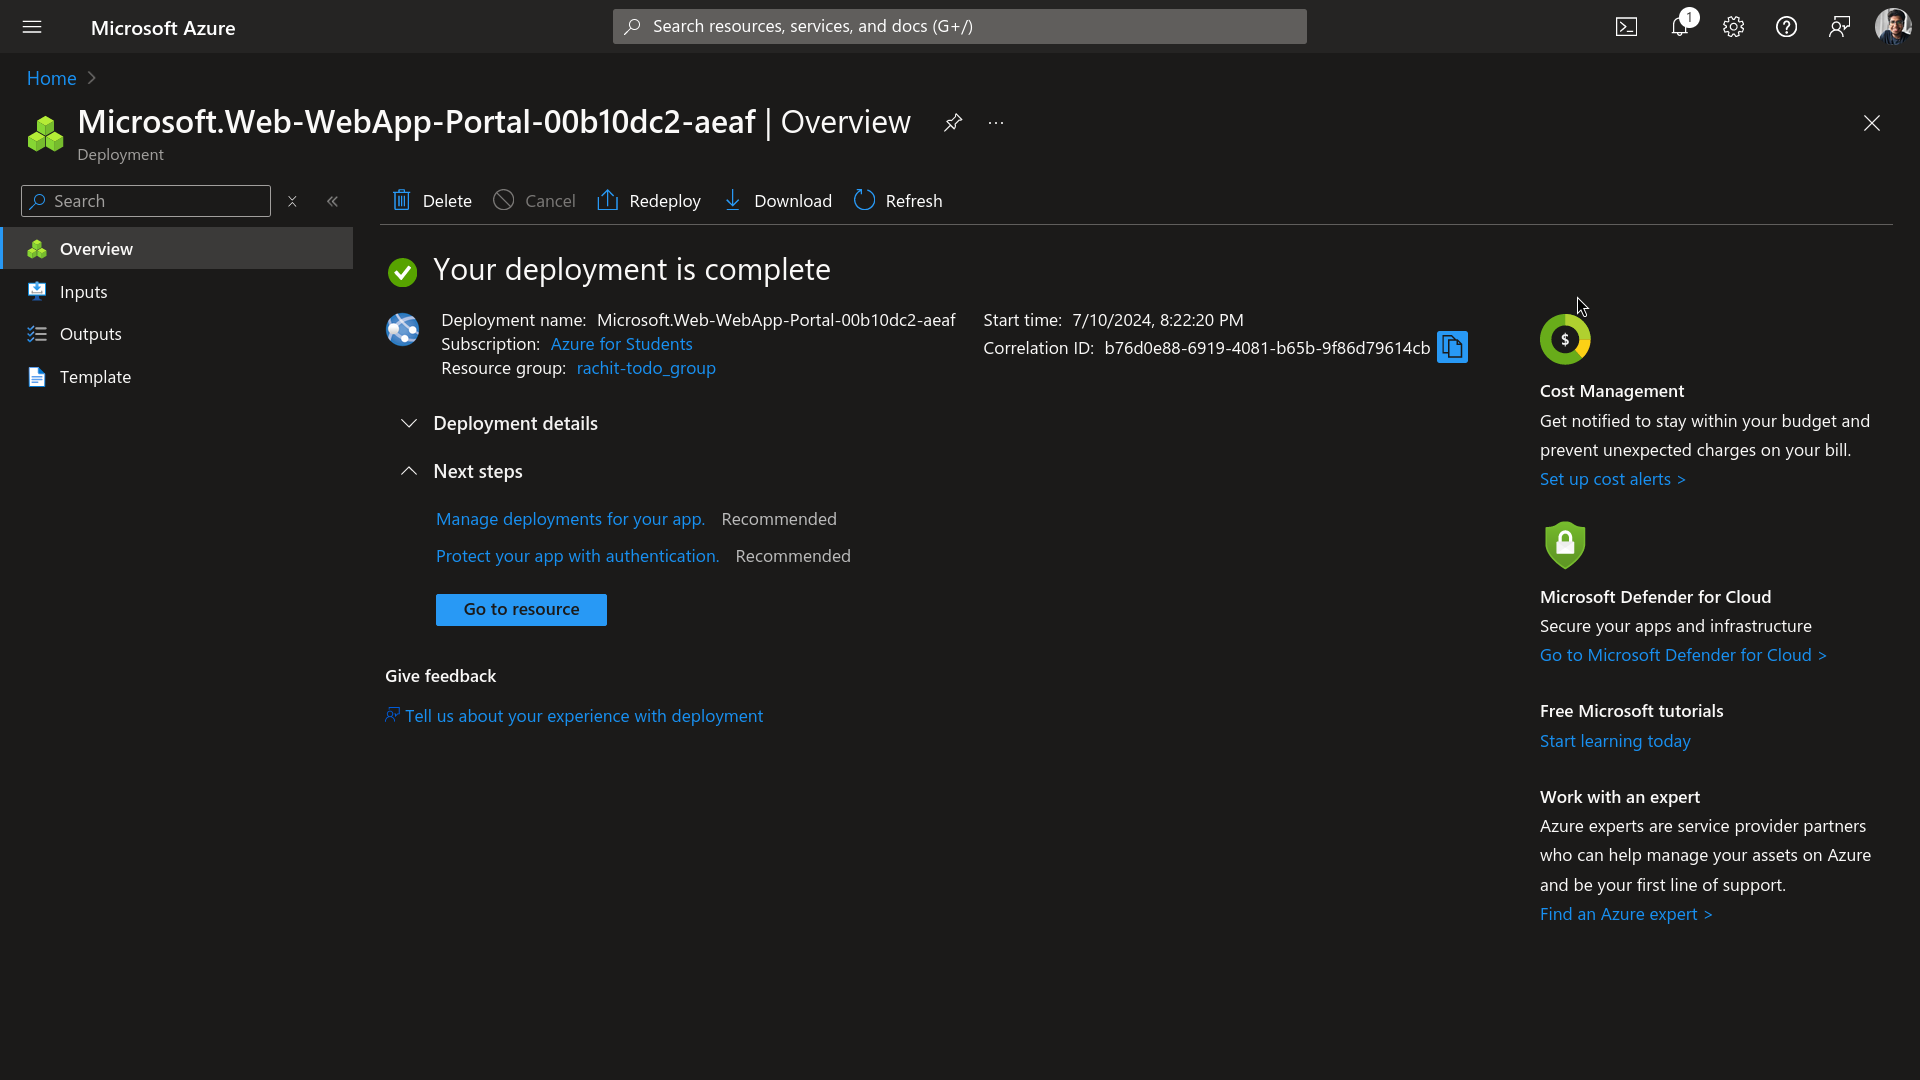Refresh the deployment status
Screen dimensions: 1920x1080
coord(897,200)
